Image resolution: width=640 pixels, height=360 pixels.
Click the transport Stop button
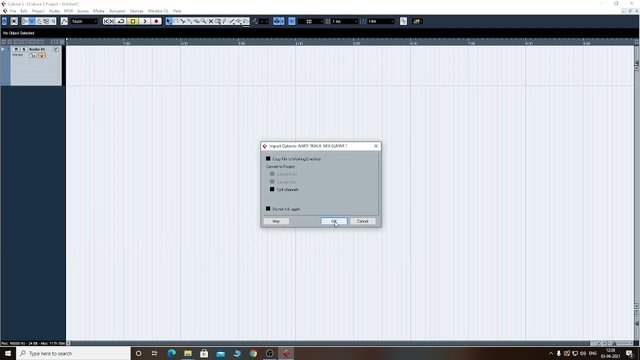[133, 21]
